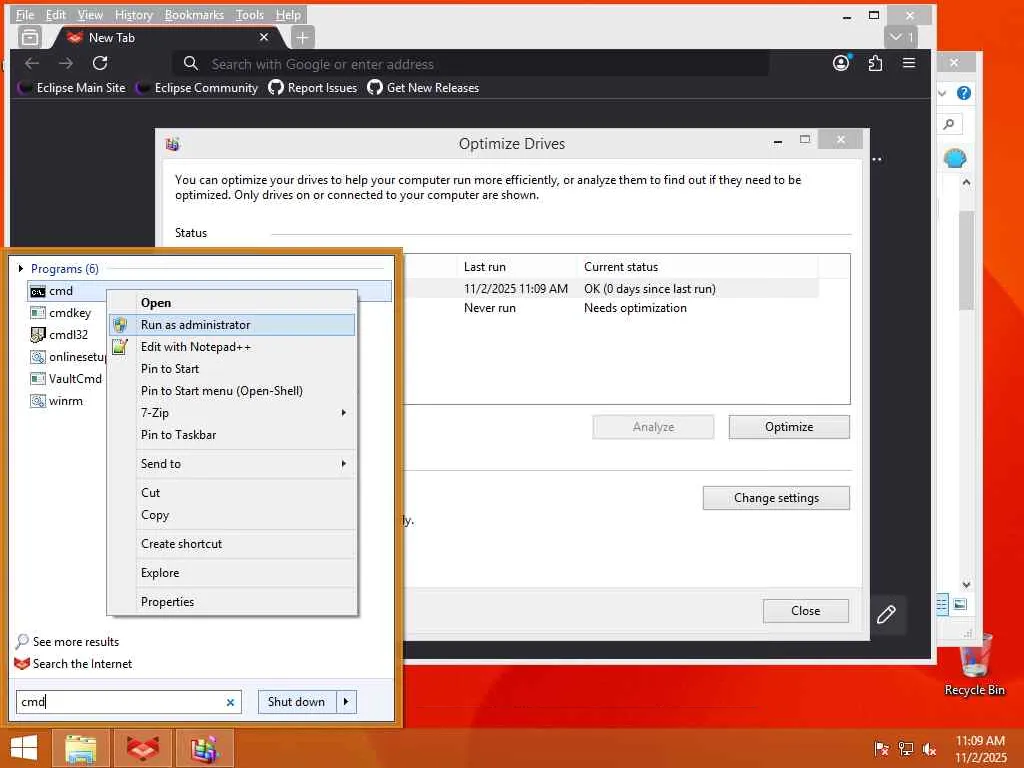Click the cmd program icon in search results
1024x768 pixels.
point(38,291)
